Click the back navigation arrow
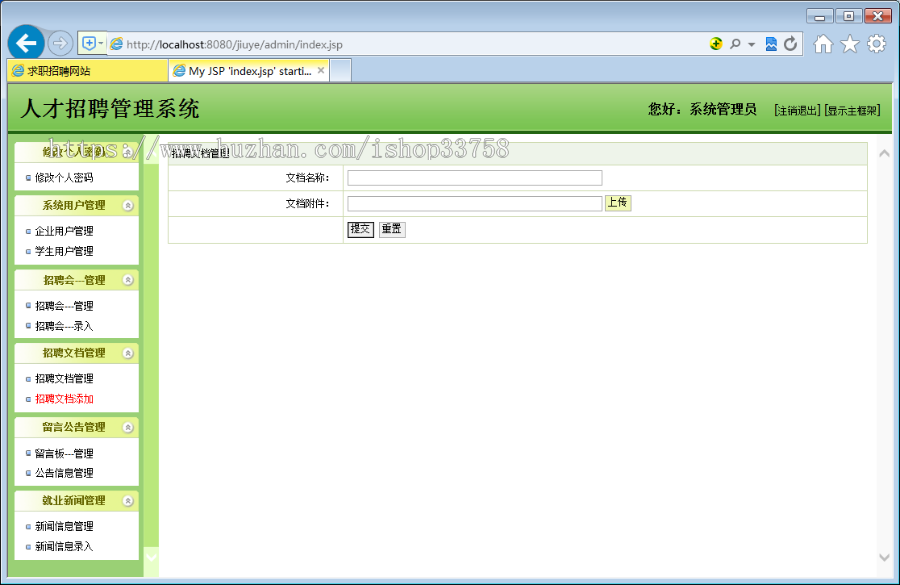Viewport: 900px width, 585px height. (26, 43)
